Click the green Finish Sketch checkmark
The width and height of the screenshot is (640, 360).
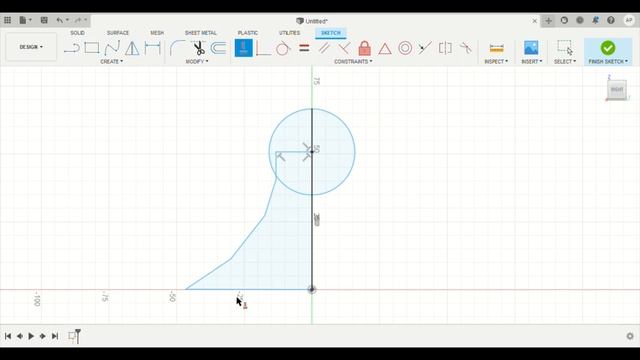608,48
